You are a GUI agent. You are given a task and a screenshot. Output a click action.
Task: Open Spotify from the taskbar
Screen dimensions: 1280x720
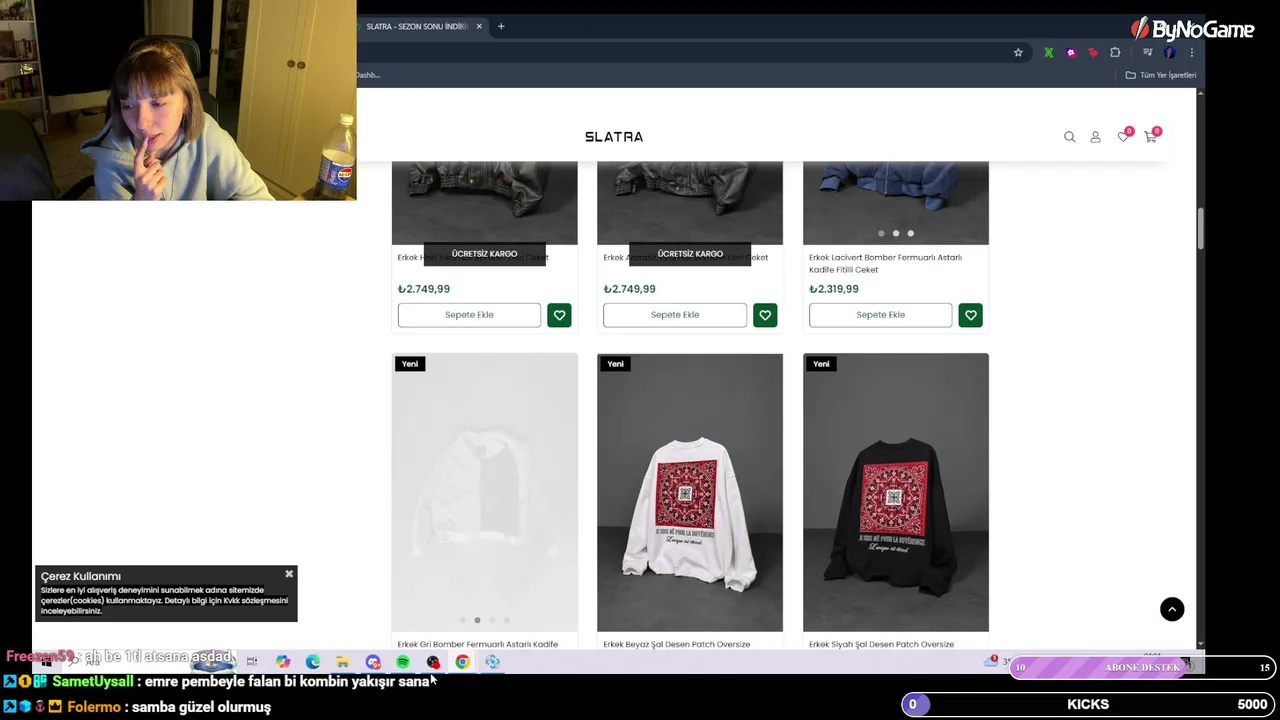click(403, 662)
